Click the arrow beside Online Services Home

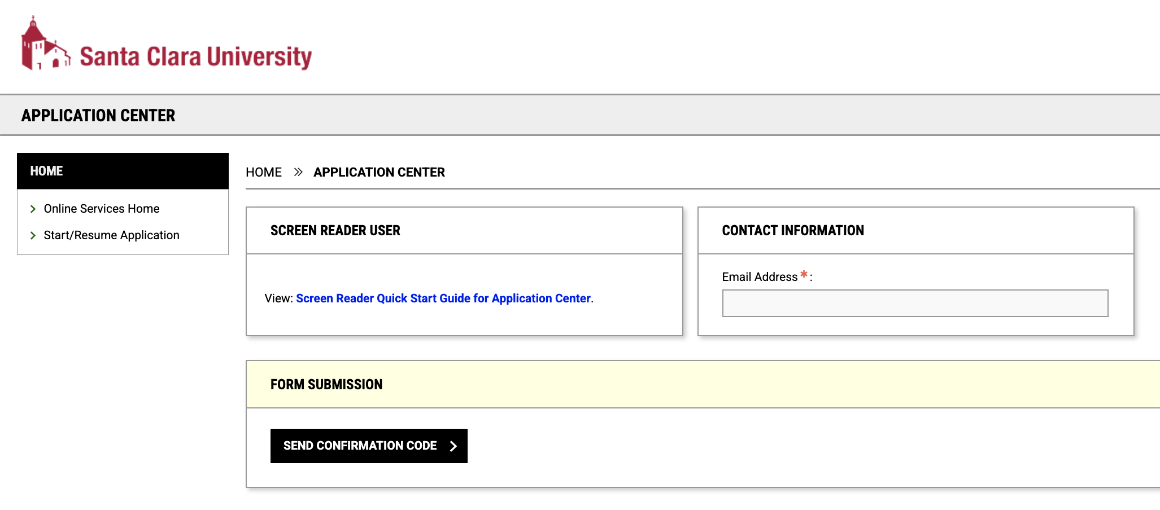tap(33, 209)
